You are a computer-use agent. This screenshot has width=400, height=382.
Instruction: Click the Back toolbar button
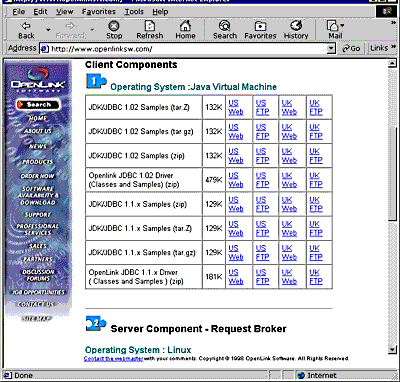pos(26,30)
